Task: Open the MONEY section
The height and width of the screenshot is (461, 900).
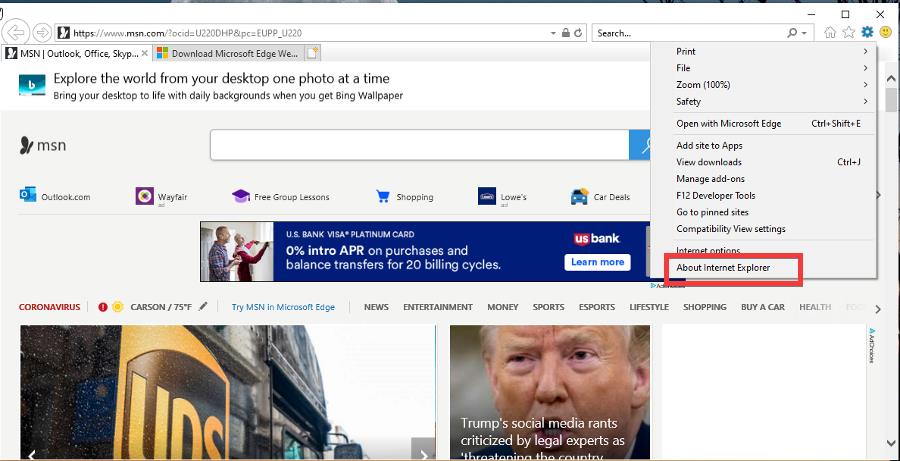Action: pyautogui.click(x=503, y=307)
